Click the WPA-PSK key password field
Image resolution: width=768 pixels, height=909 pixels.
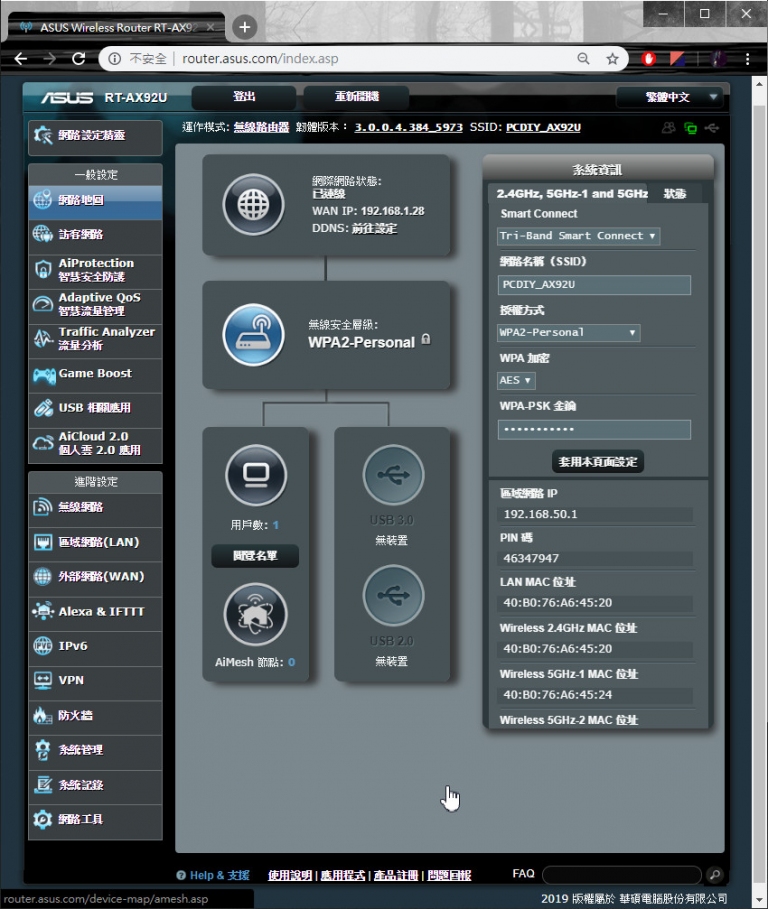[x=594, y=430]
